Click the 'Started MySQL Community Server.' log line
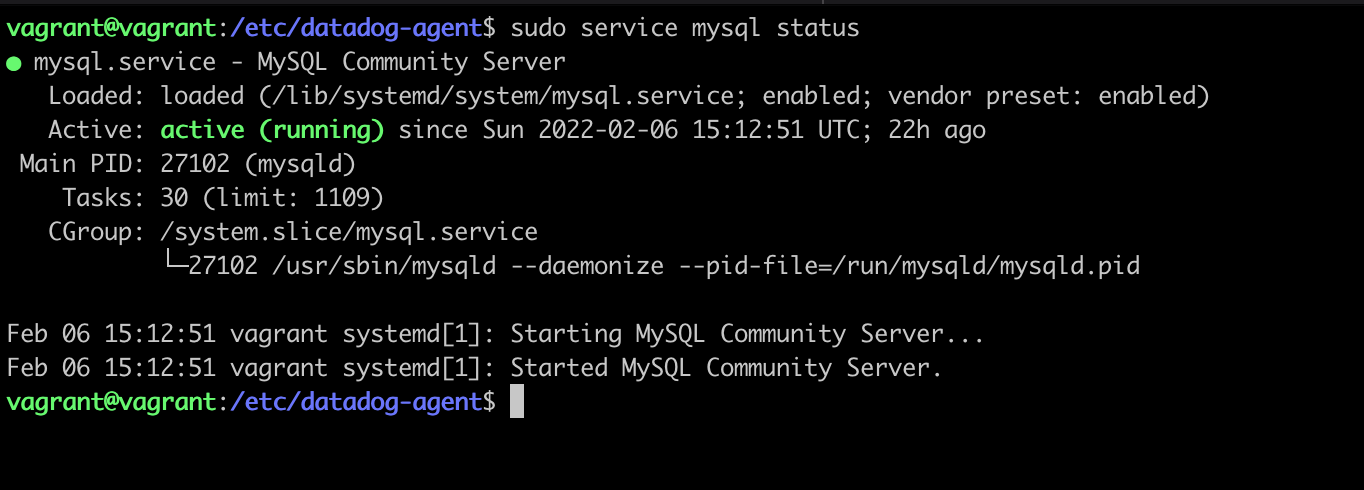 (x=726, y=368)
